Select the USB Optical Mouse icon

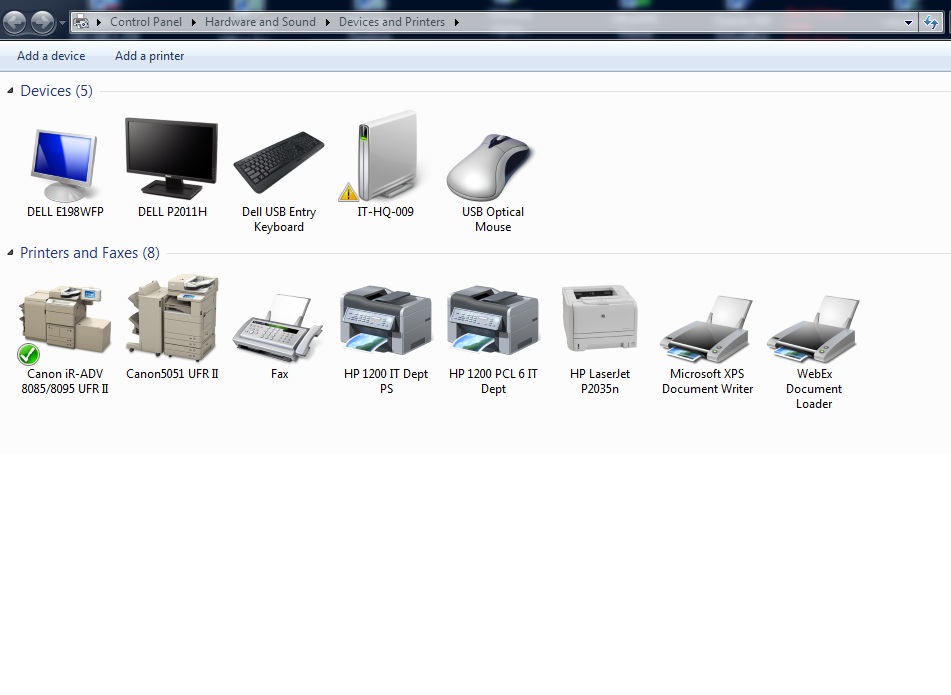click(489, 167)
